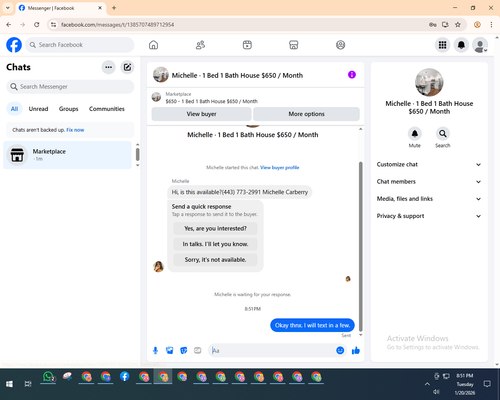The height and width of the screenshot is (400, 500).
Task: Select the All chats filter tab
Action: [x=14, y=109]
